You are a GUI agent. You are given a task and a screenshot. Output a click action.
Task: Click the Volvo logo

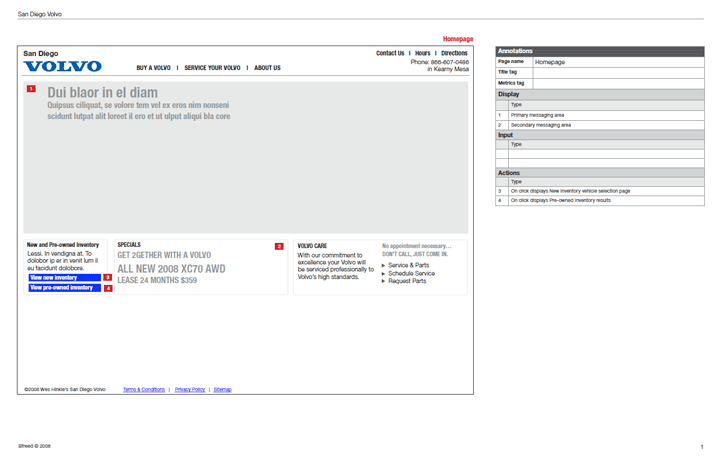pyautogui.click(x=62, y=67)
